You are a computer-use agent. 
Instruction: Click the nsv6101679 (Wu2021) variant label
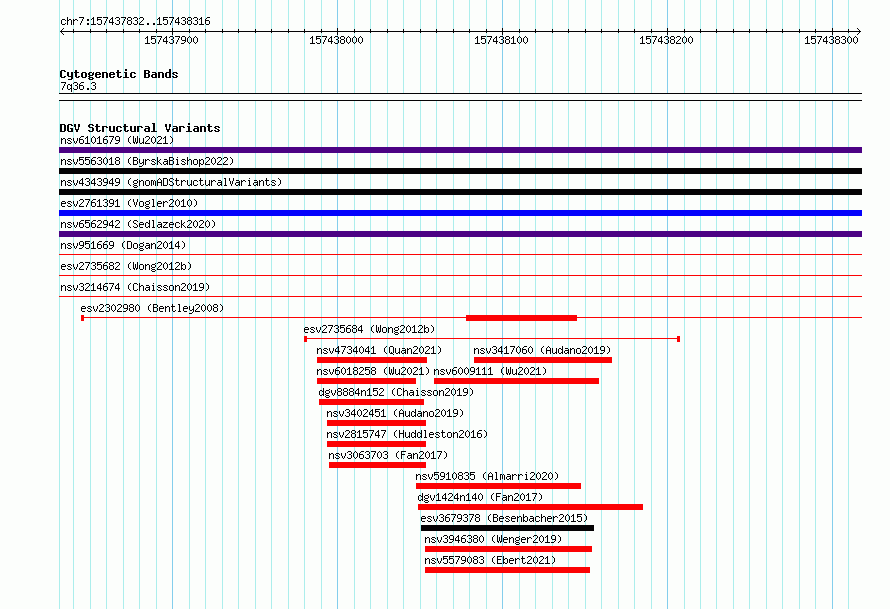117,140
